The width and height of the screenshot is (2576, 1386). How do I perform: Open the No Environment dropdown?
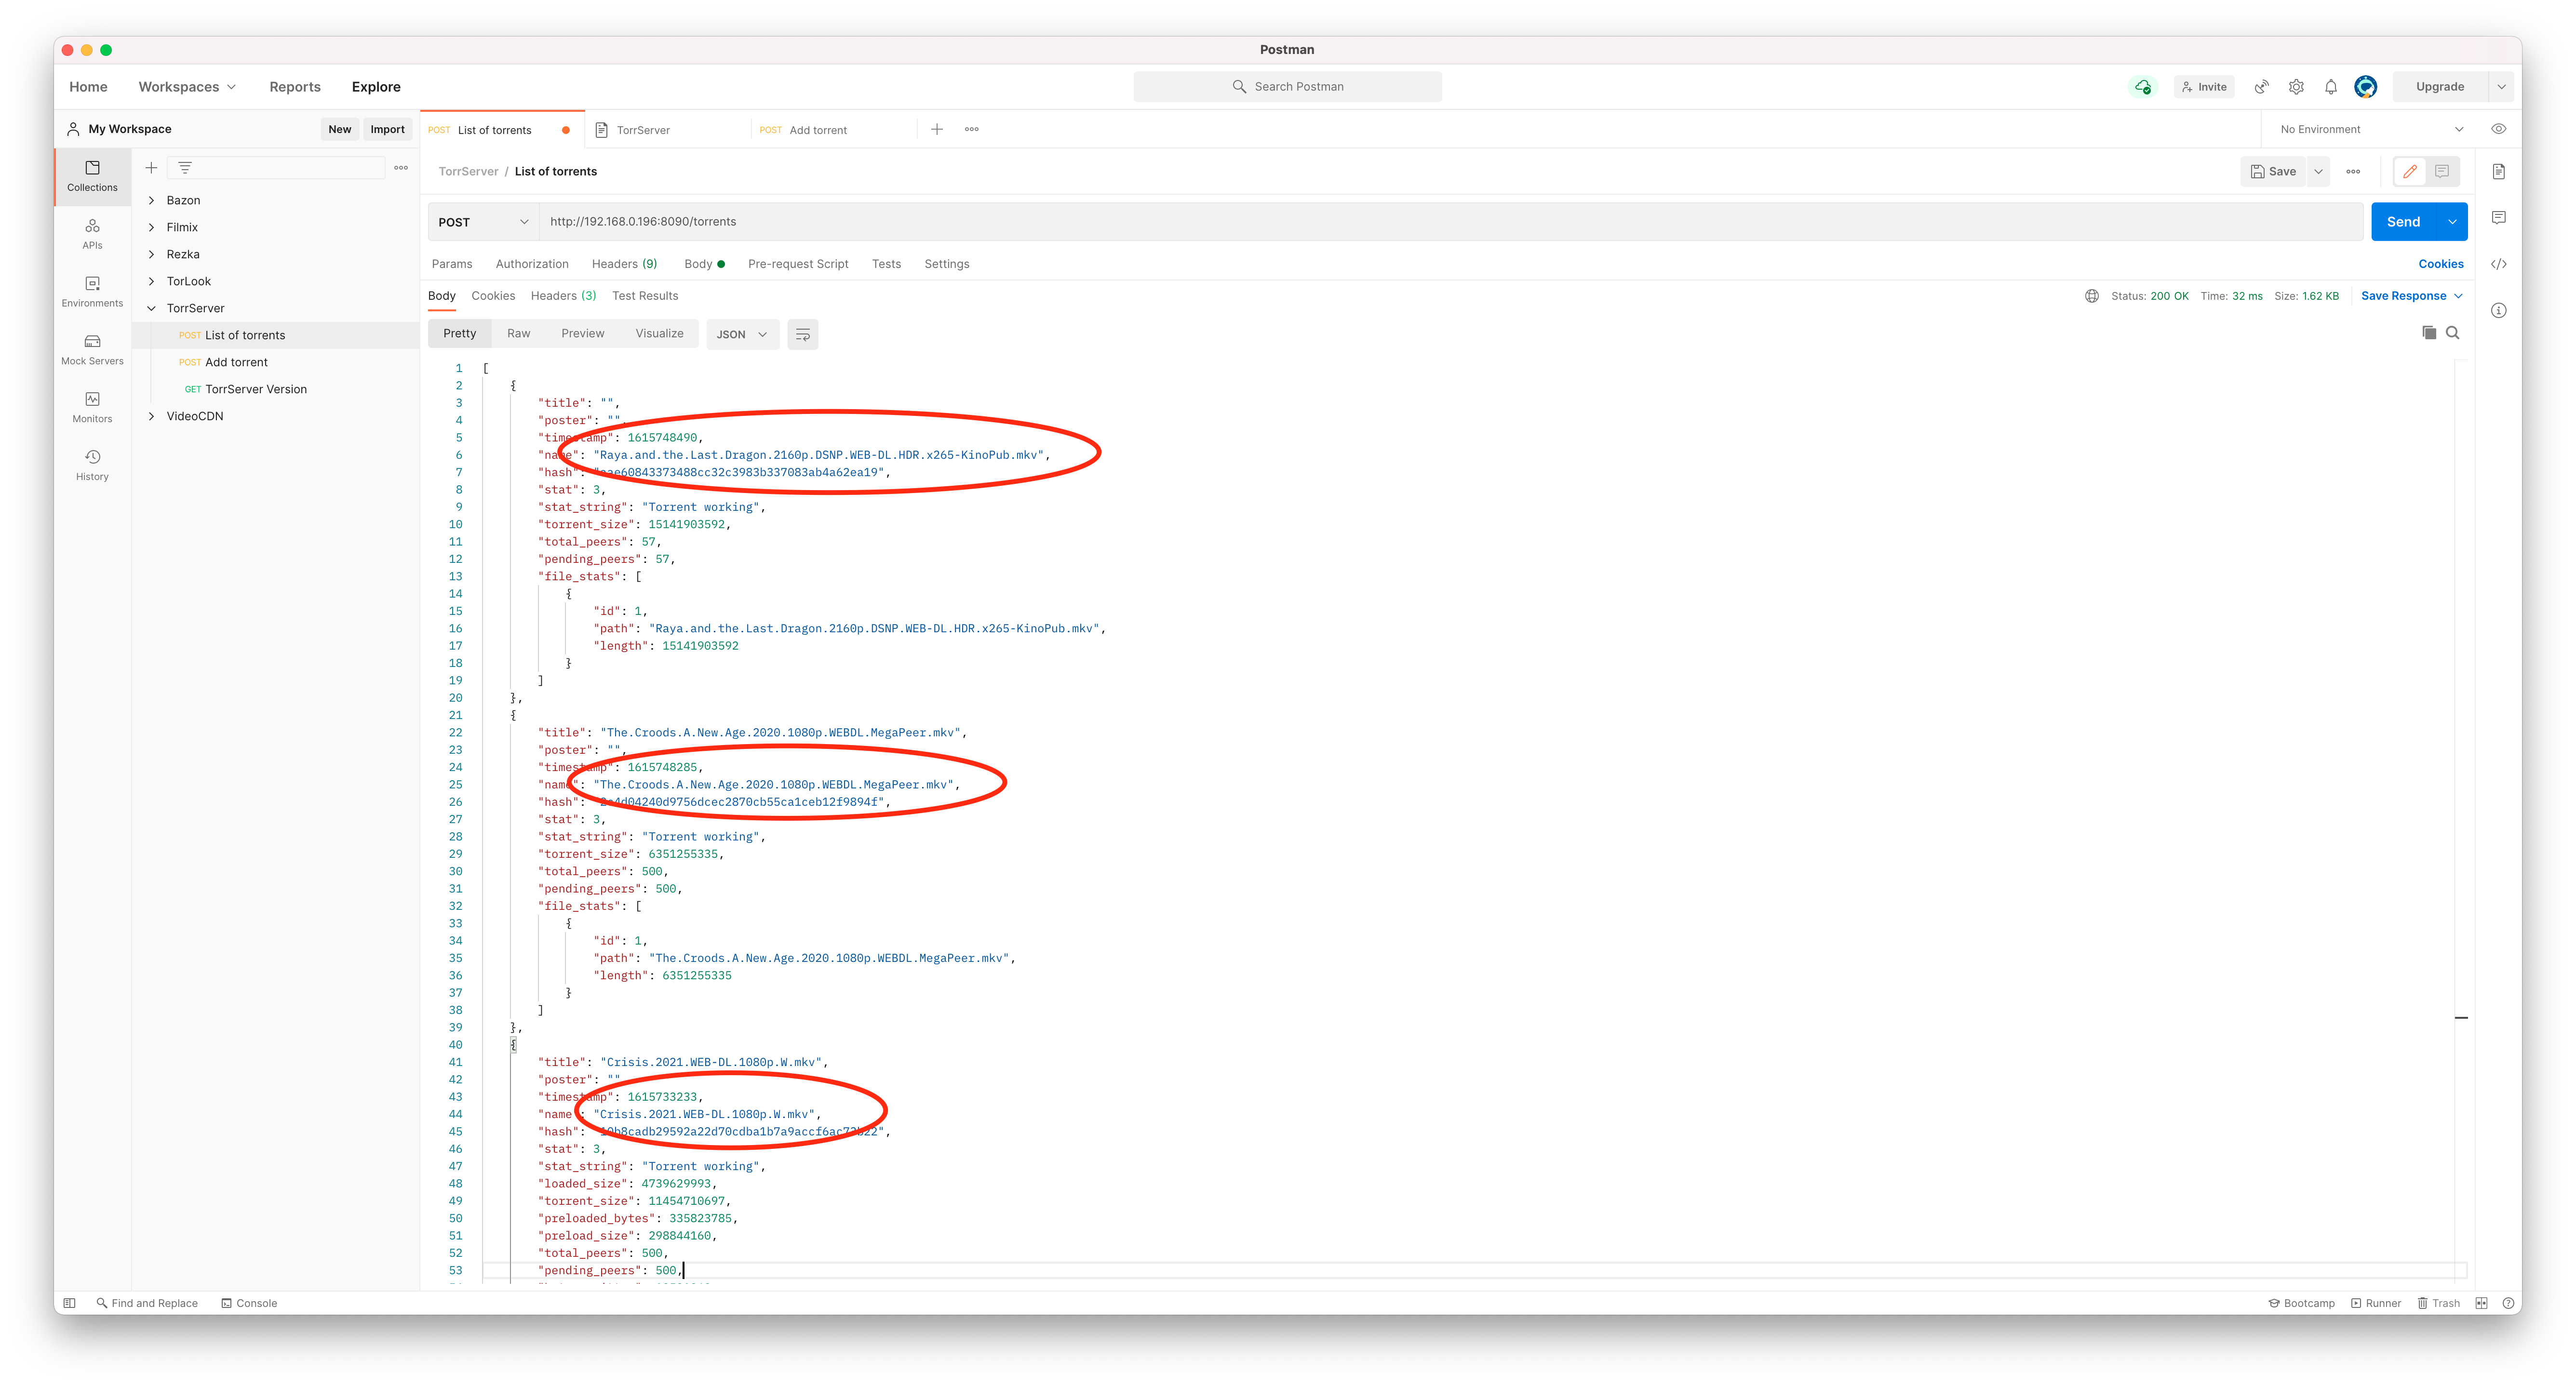click(x=2371, y=129)
